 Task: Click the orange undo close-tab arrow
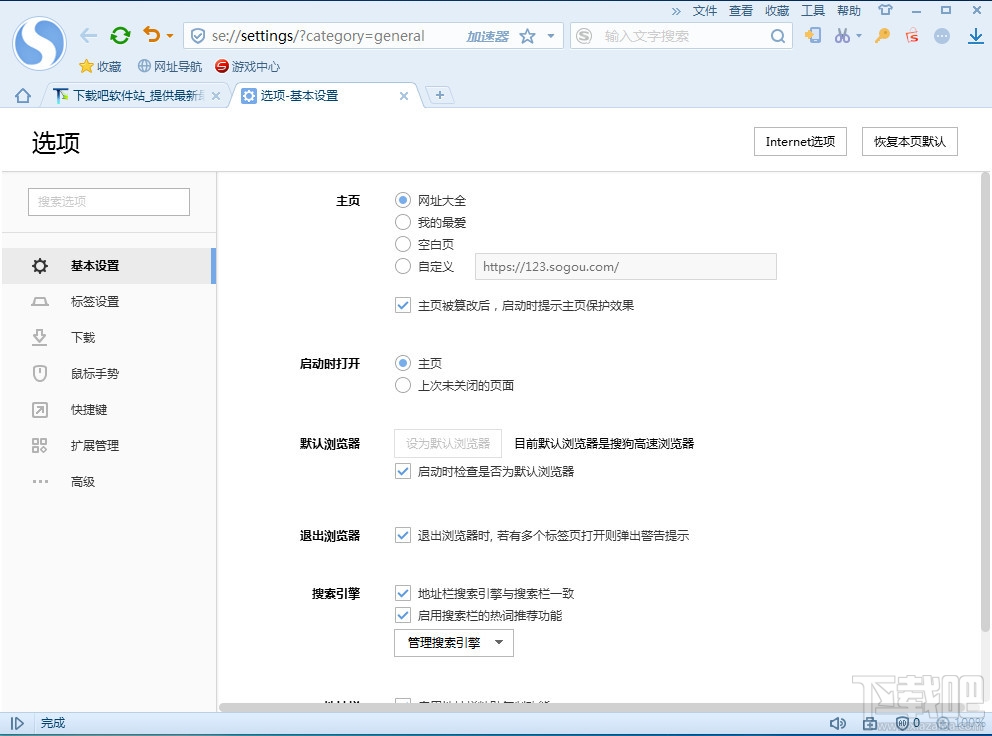pos(152,34)
